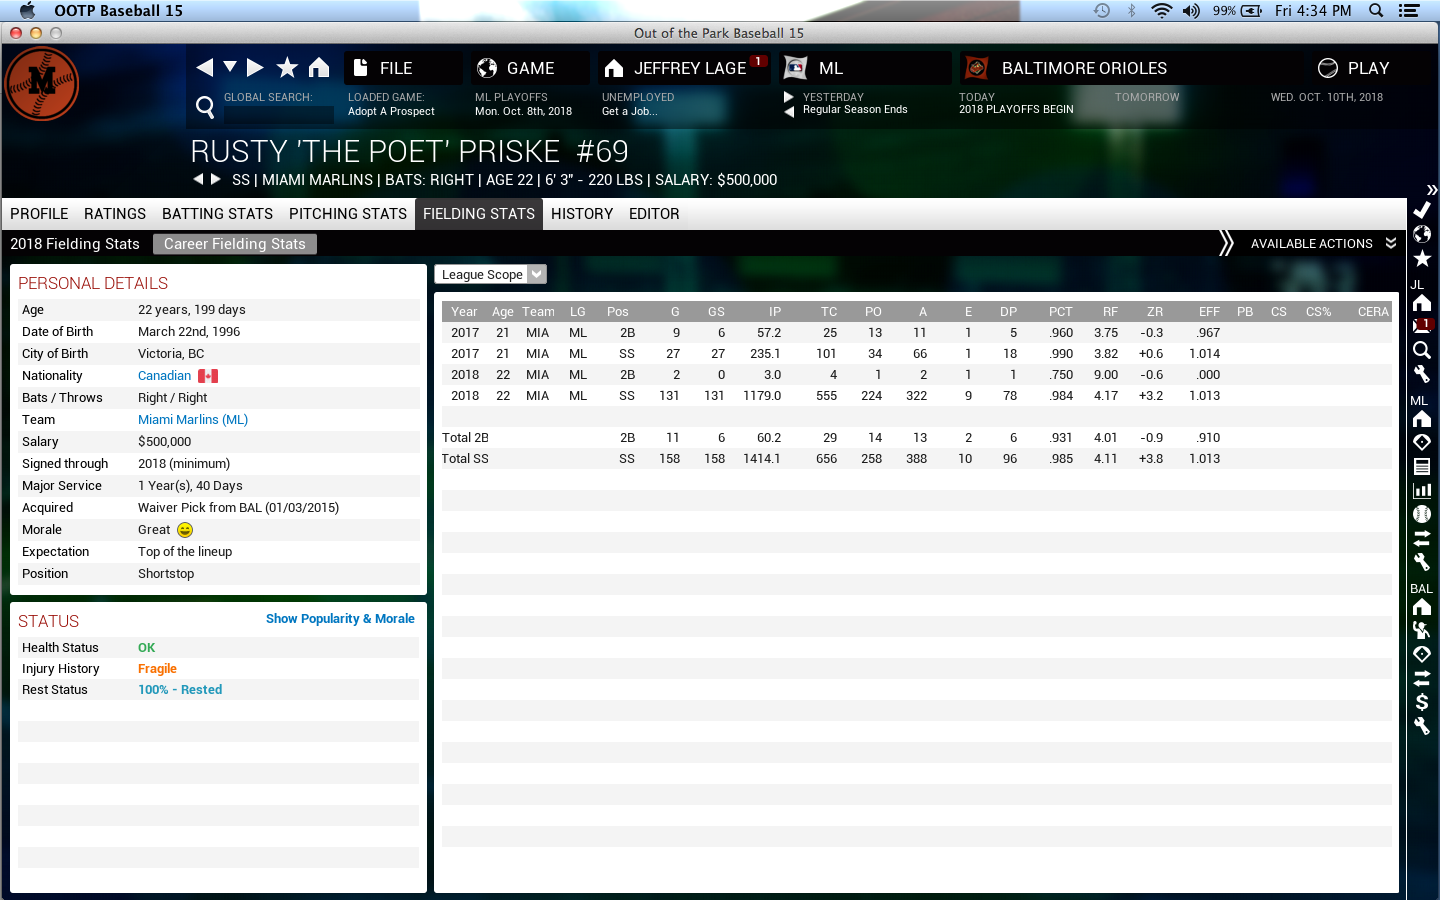The height and width of the screenshot is (900, 1440).
Task: Sort the table by the ZR column header
Action: [x=1155, y=312]
